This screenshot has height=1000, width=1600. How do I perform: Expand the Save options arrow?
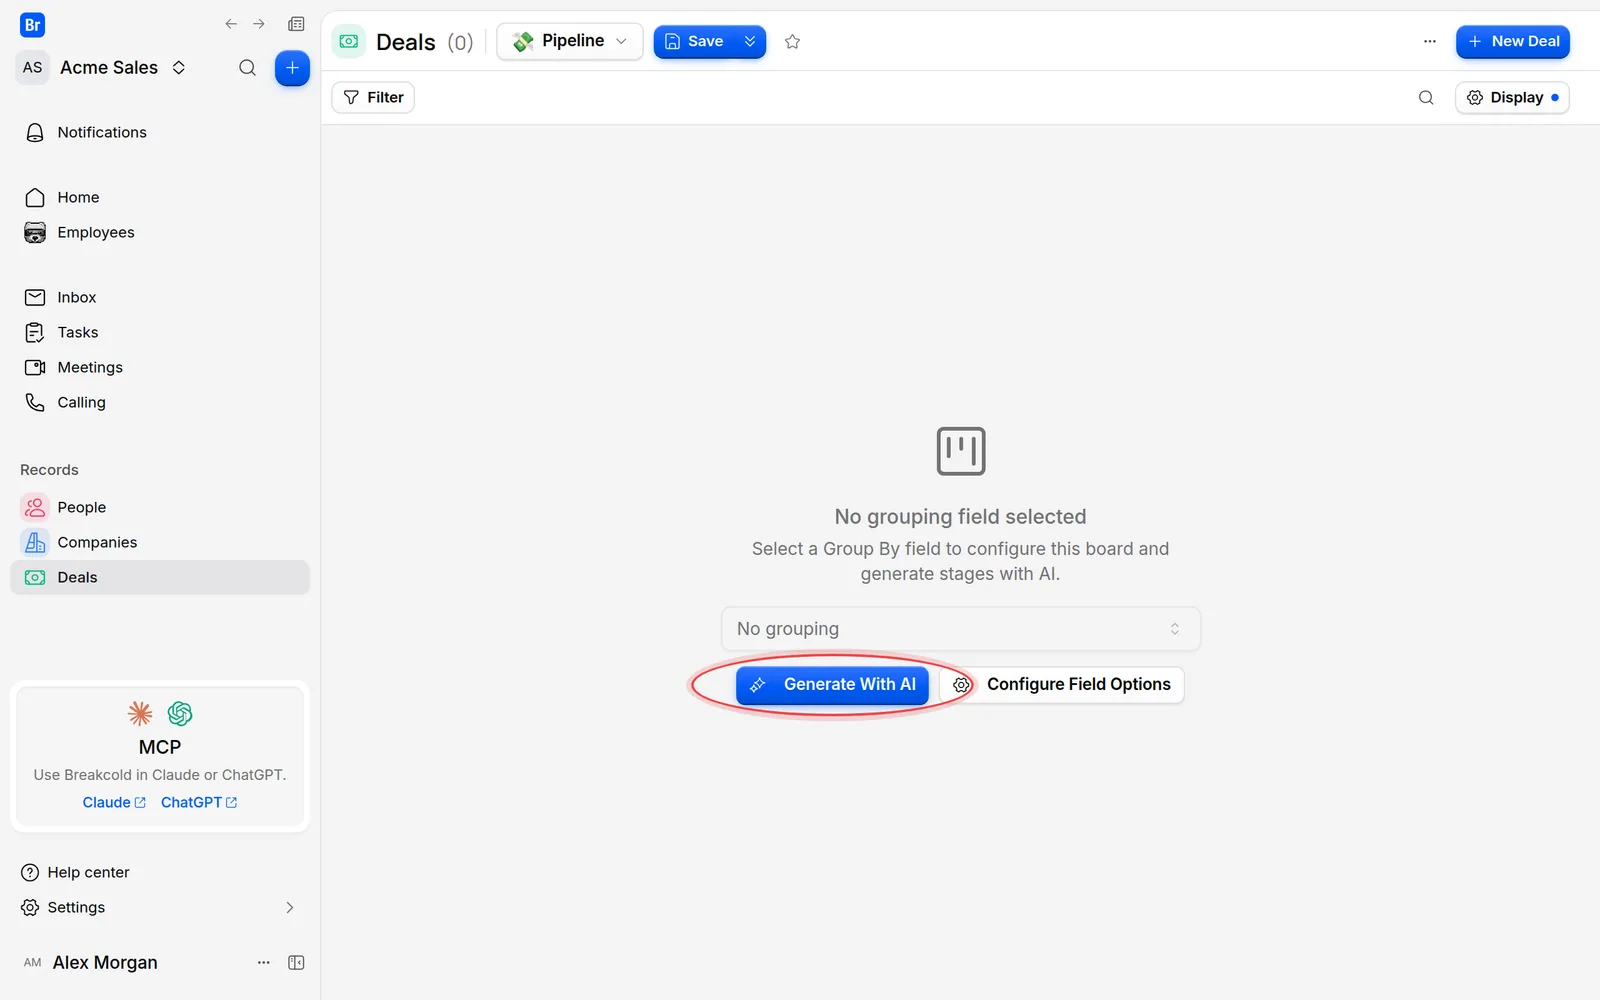(750, 41)
